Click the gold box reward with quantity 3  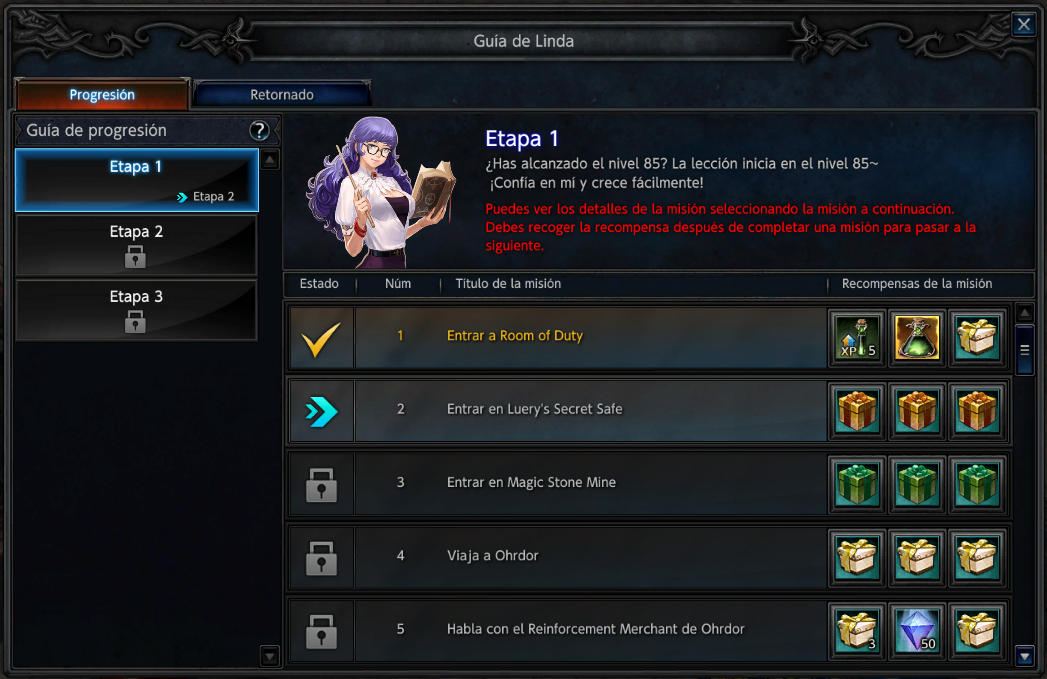857,631
